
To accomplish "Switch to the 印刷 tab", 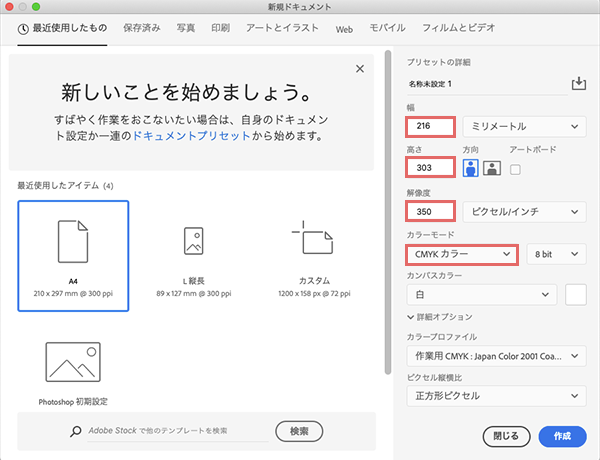I will tap(220, 28).
